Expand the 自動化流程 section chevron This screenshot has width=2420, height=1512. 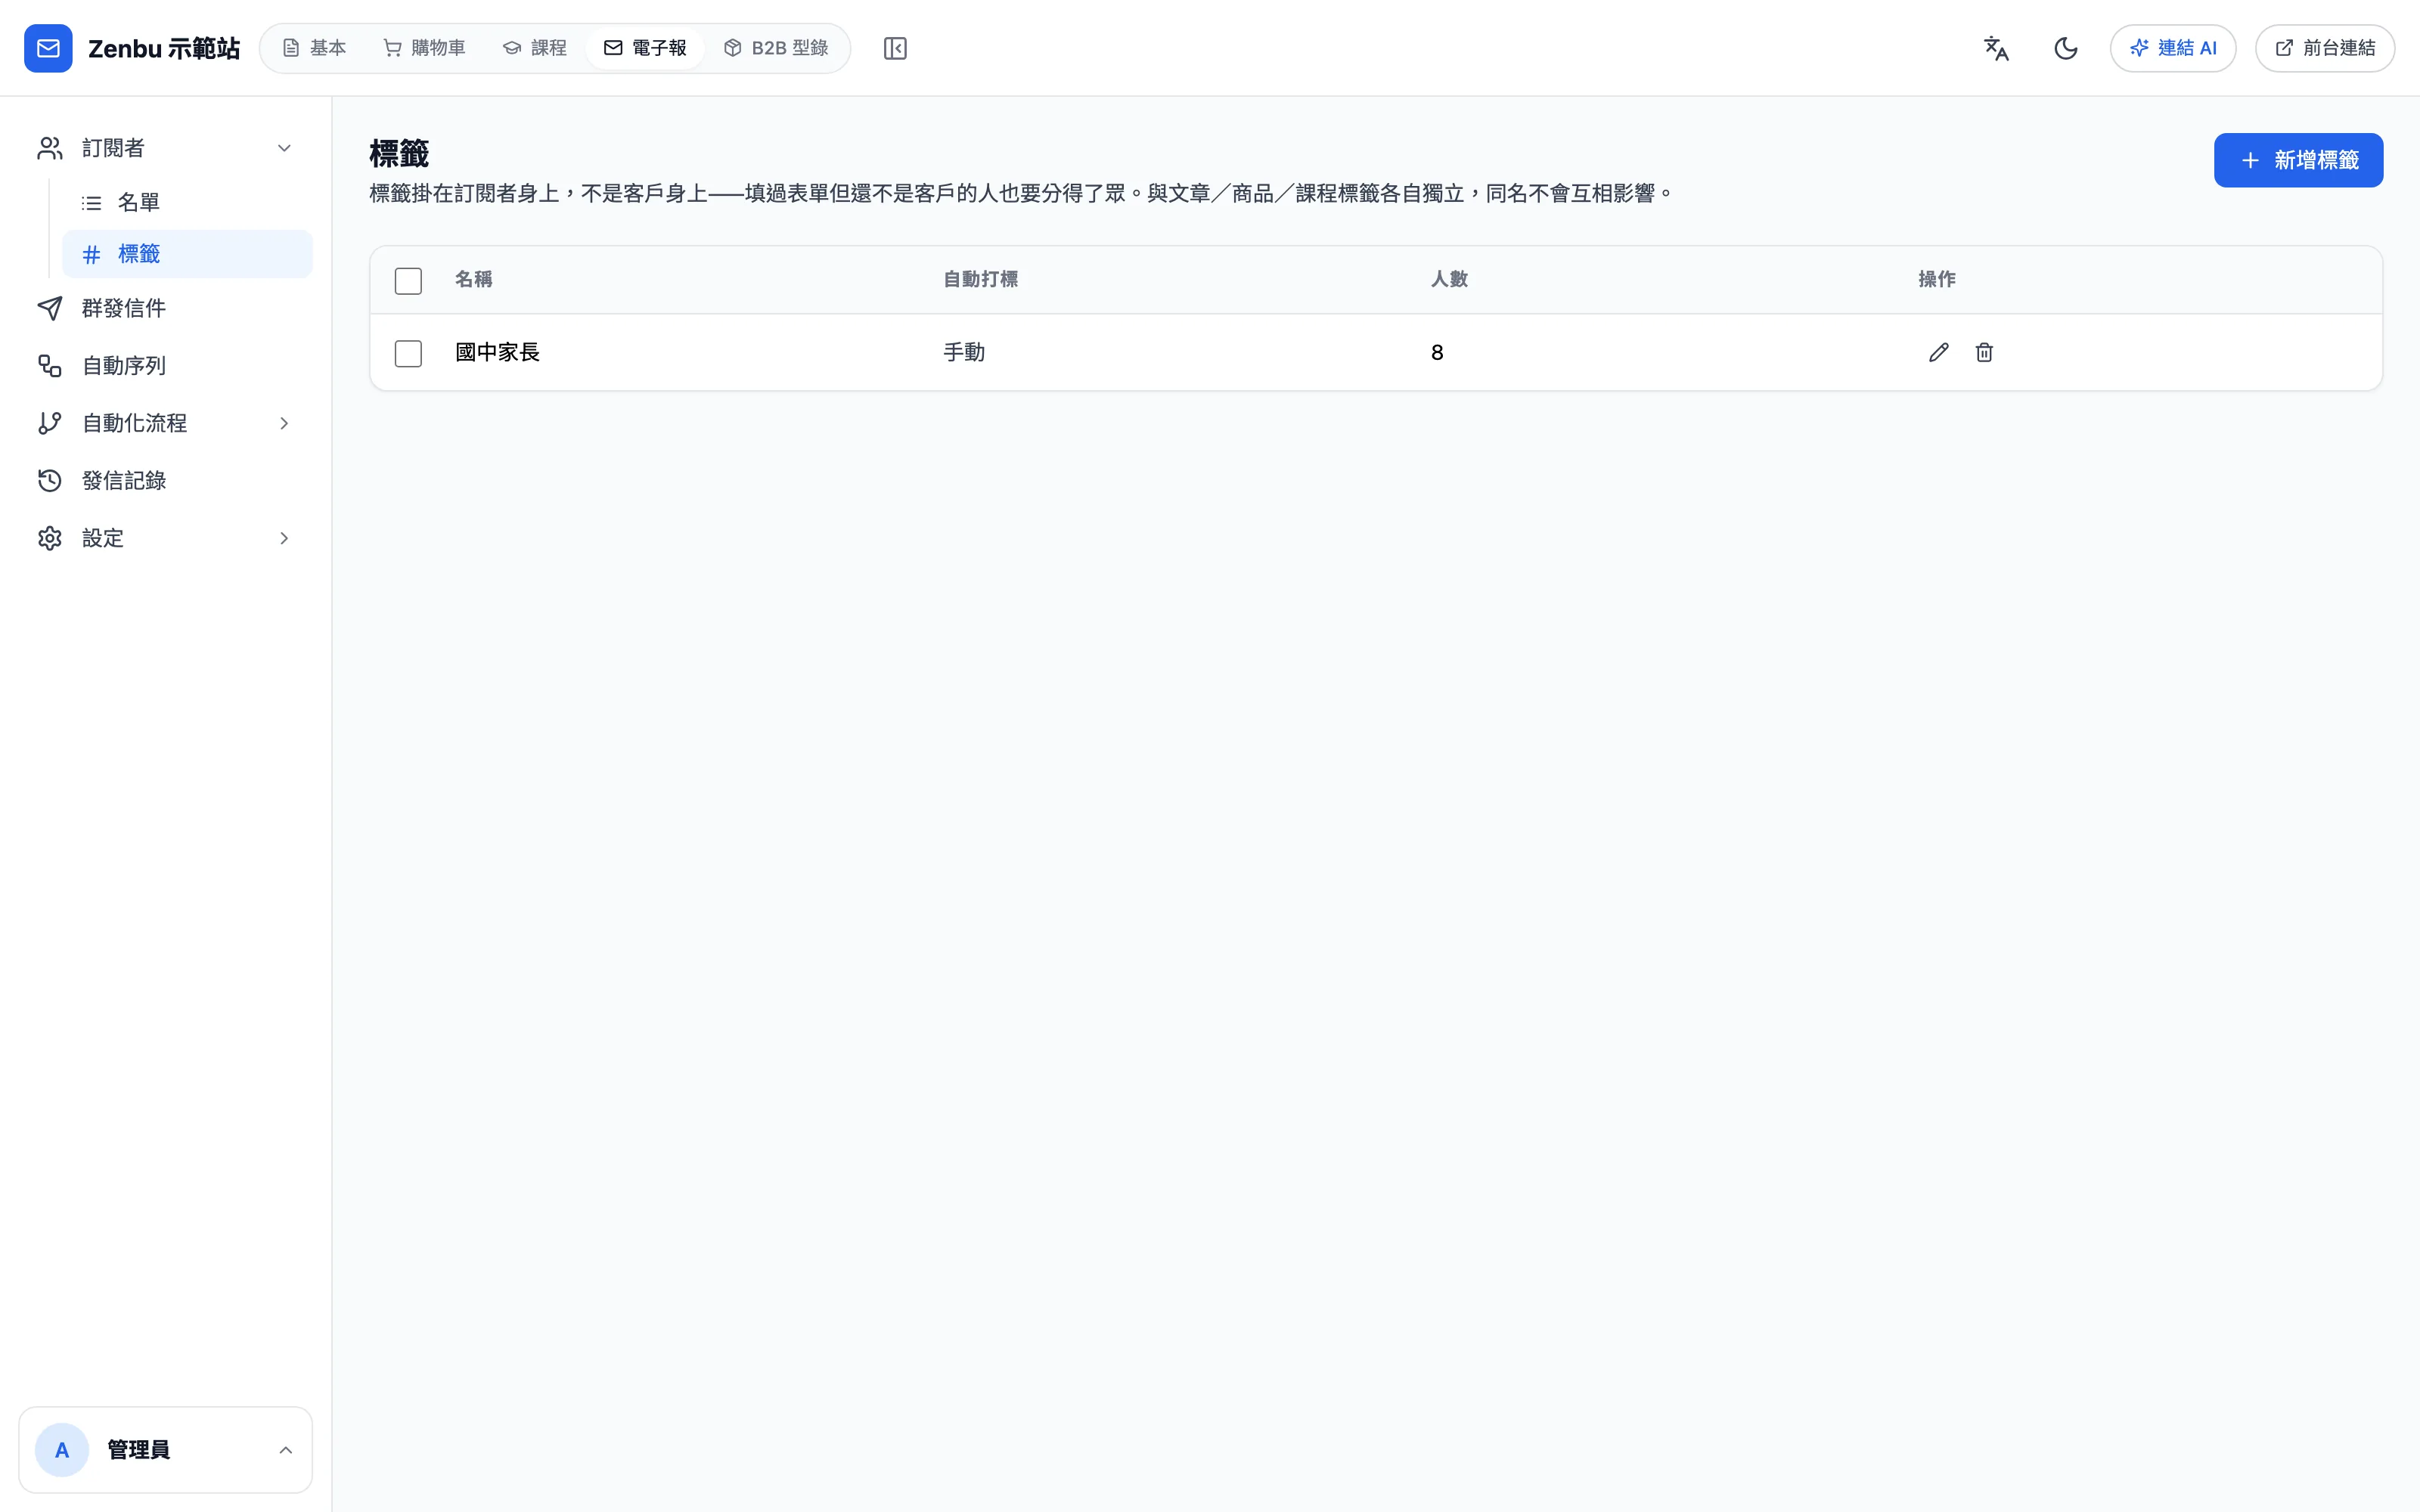[x=284, y=423]
